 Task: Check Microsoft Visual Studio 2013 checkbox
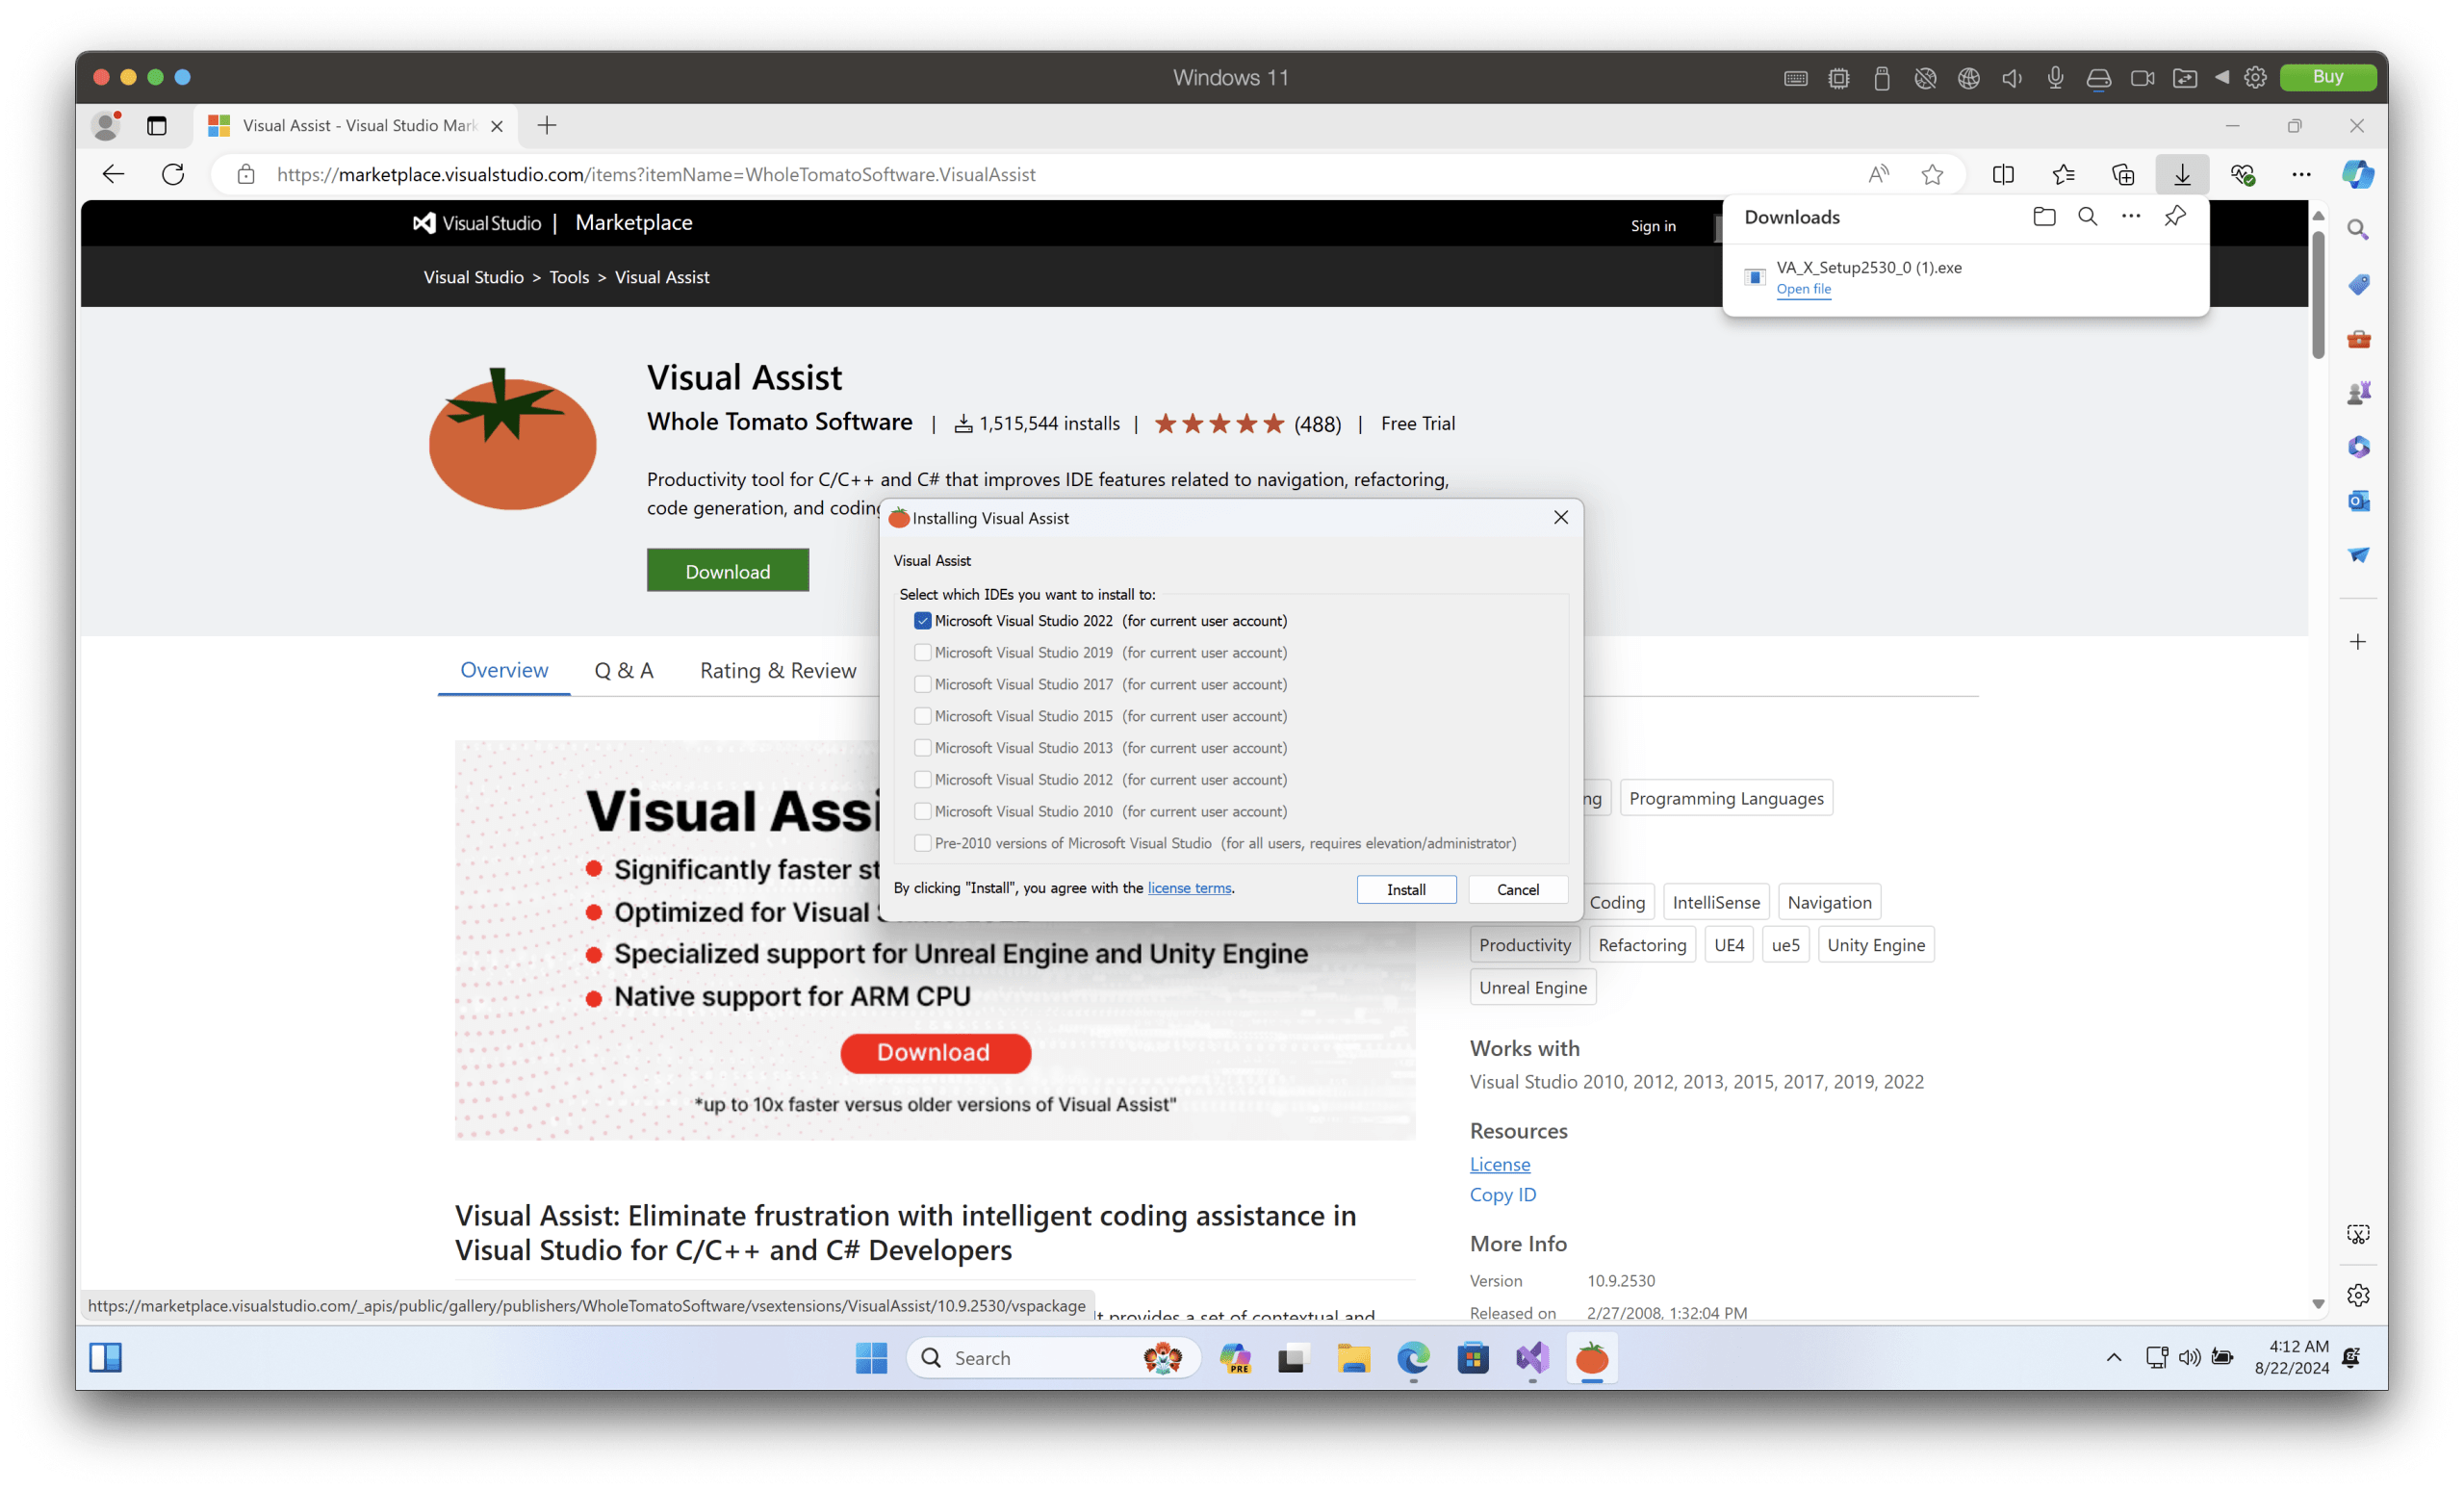click(922, 748)
